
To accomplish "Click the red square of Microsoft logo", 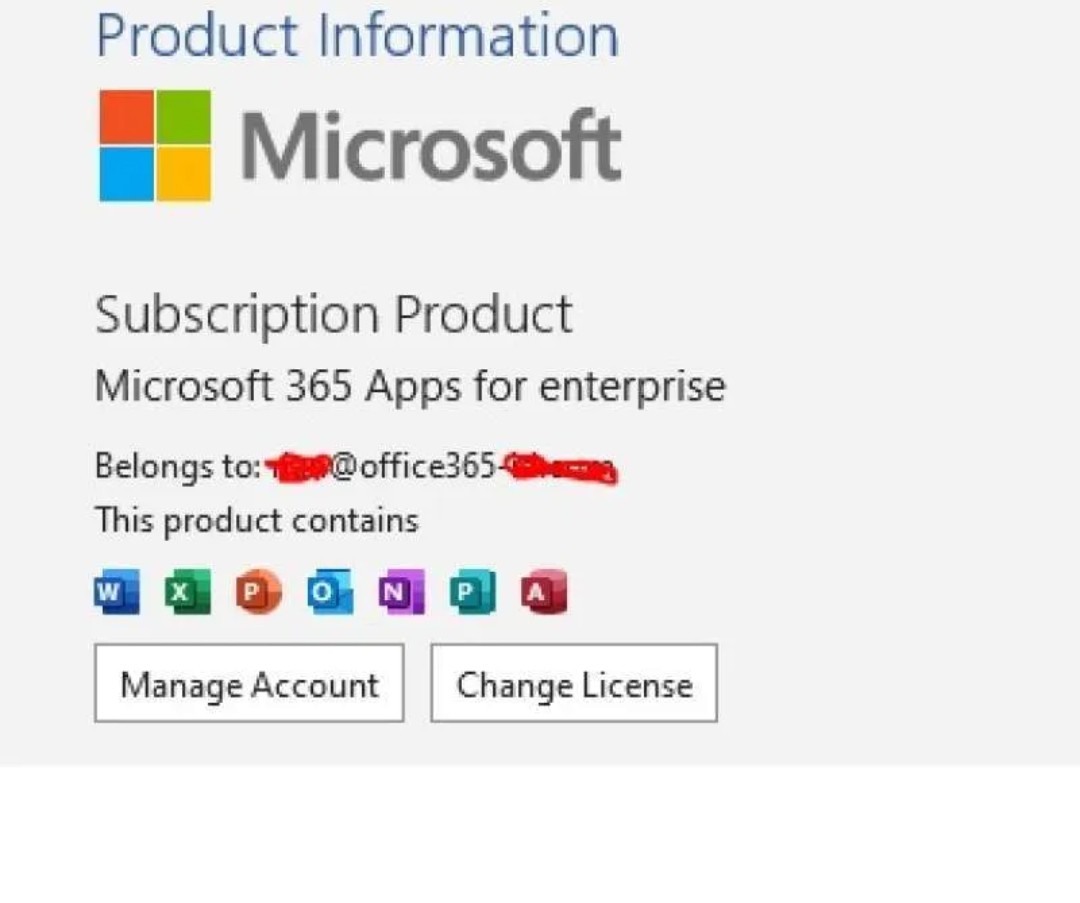I will [x=126, y=116].
